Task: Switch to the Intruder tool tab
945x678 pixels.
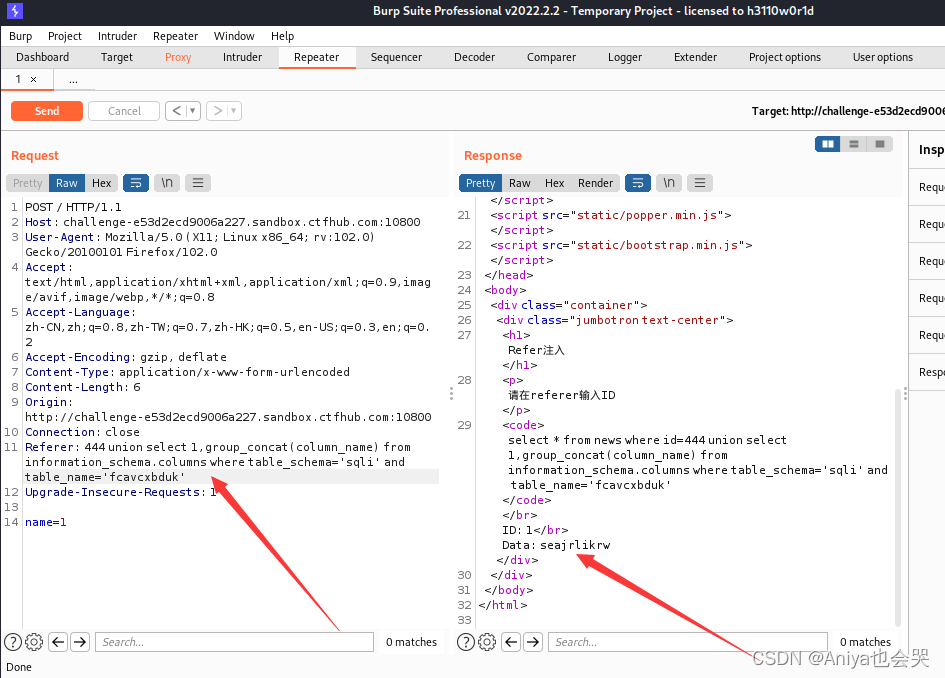Action: point(242,57)
